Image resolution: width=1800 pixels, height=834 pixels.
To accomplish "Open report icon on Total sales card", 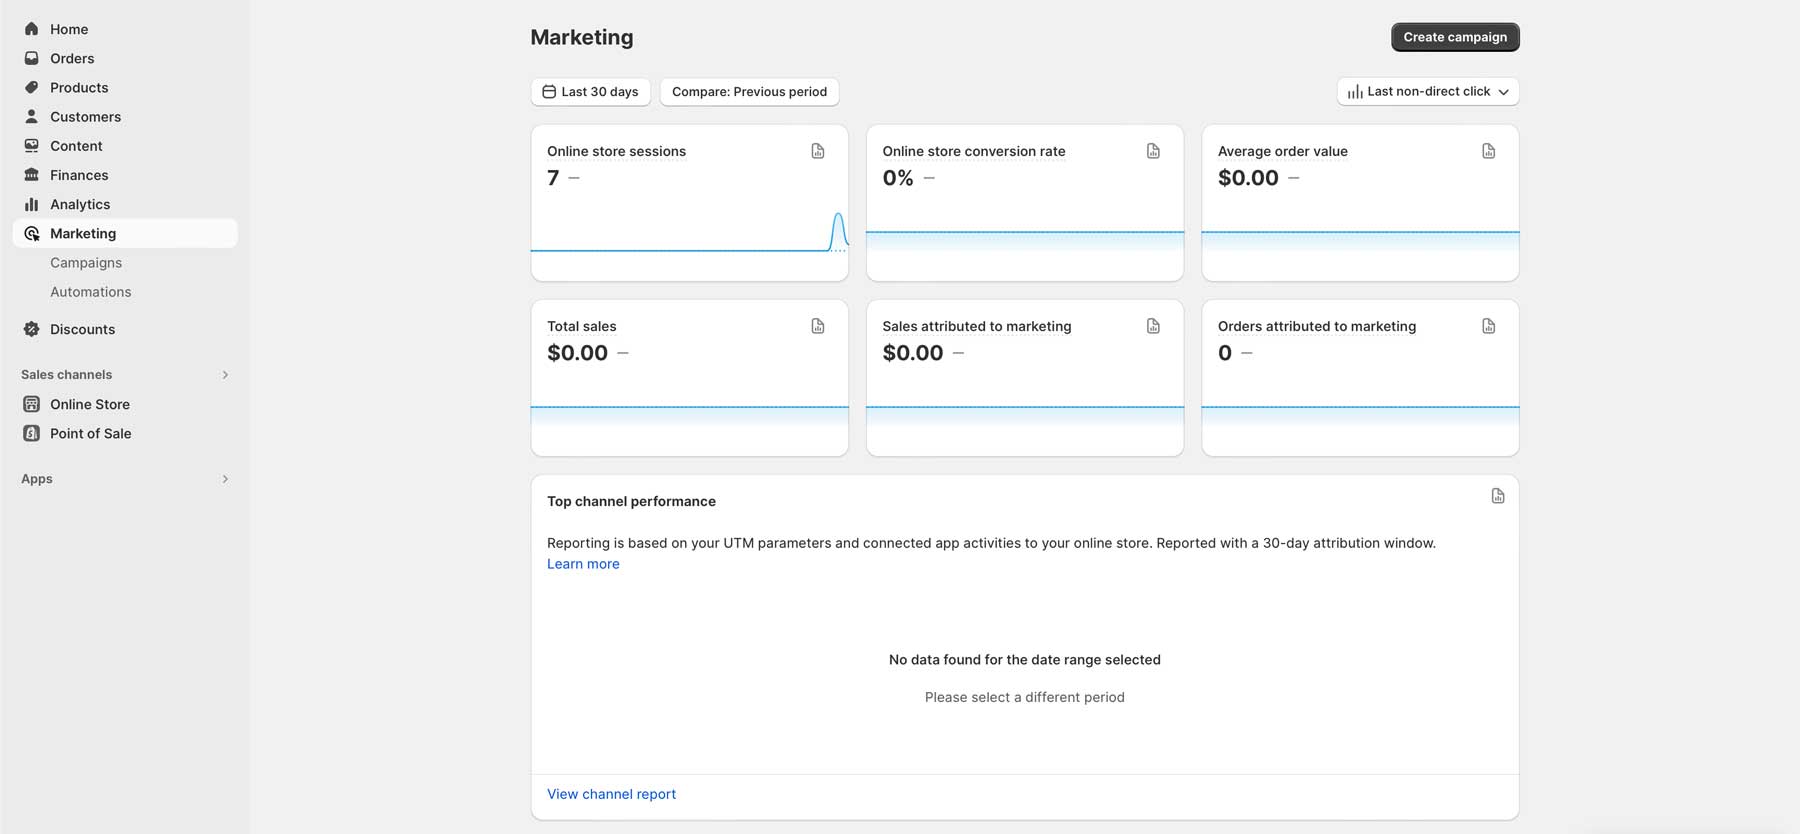I will click(x=817, y=326).
